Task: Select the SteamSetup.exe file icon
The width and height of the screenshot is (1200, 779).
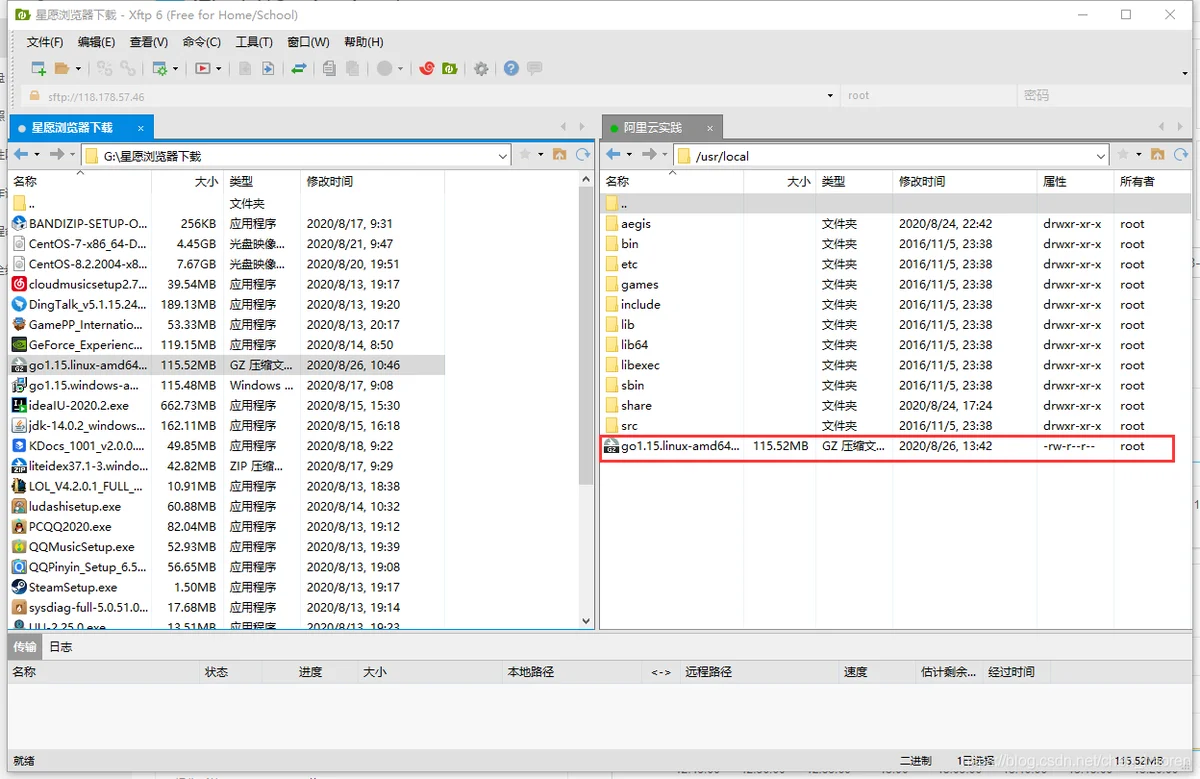Action: [x=19, y=587]
